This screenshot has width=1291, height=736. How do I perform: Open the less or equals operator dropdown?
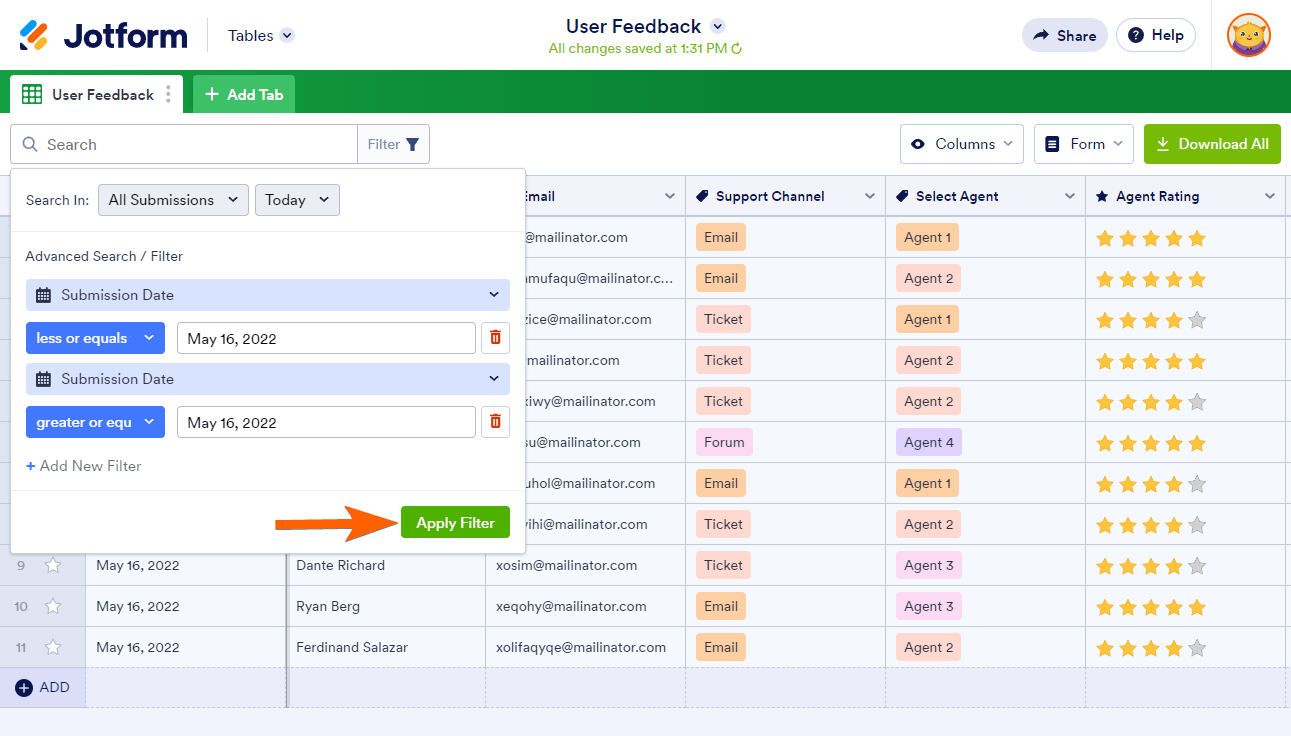(x=95, y=338)
